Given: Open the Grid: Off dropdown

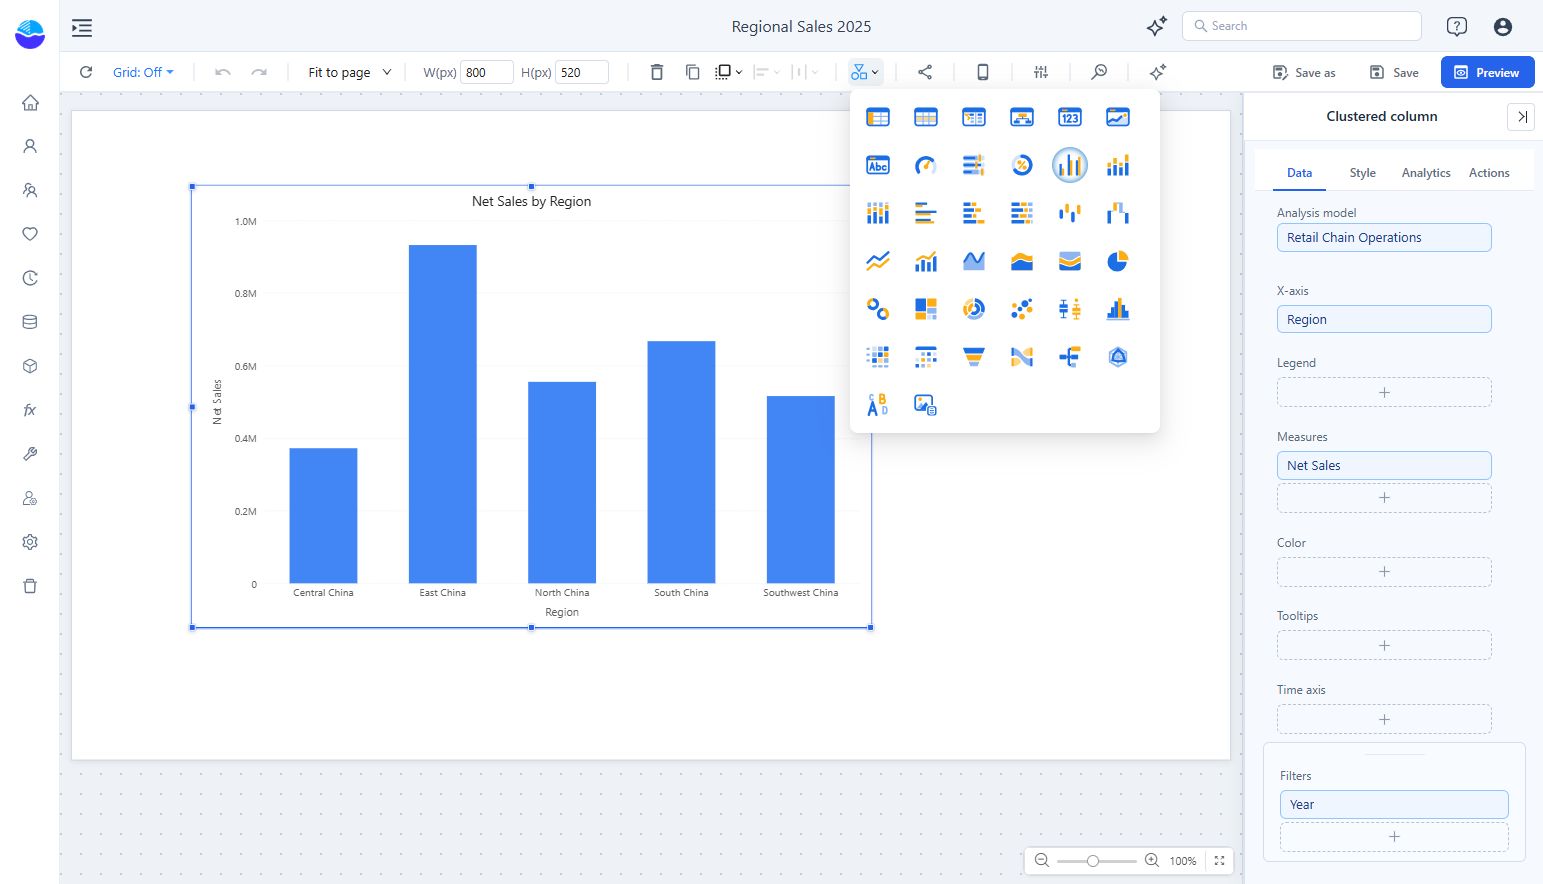Looking at the screenshot, I should [x=143, y=72].
